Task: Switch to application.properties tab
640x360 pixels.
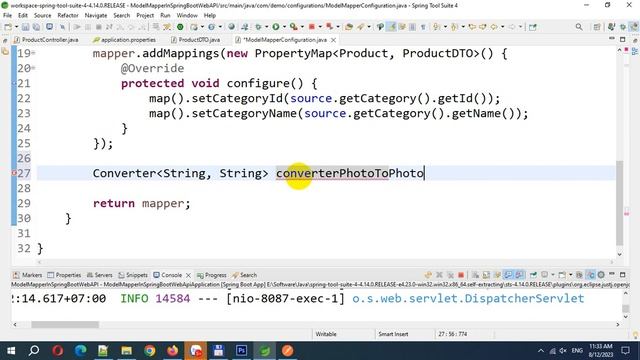Action: [124, 40]
